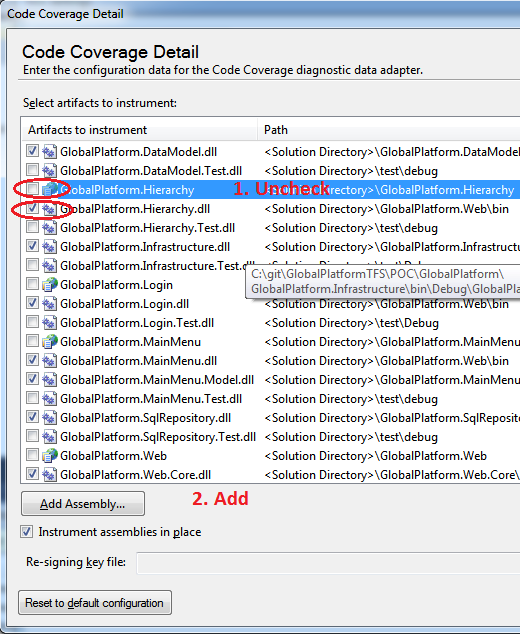Check the GlobalPlatform.Hierarchy project checkbox

(32, 189)
